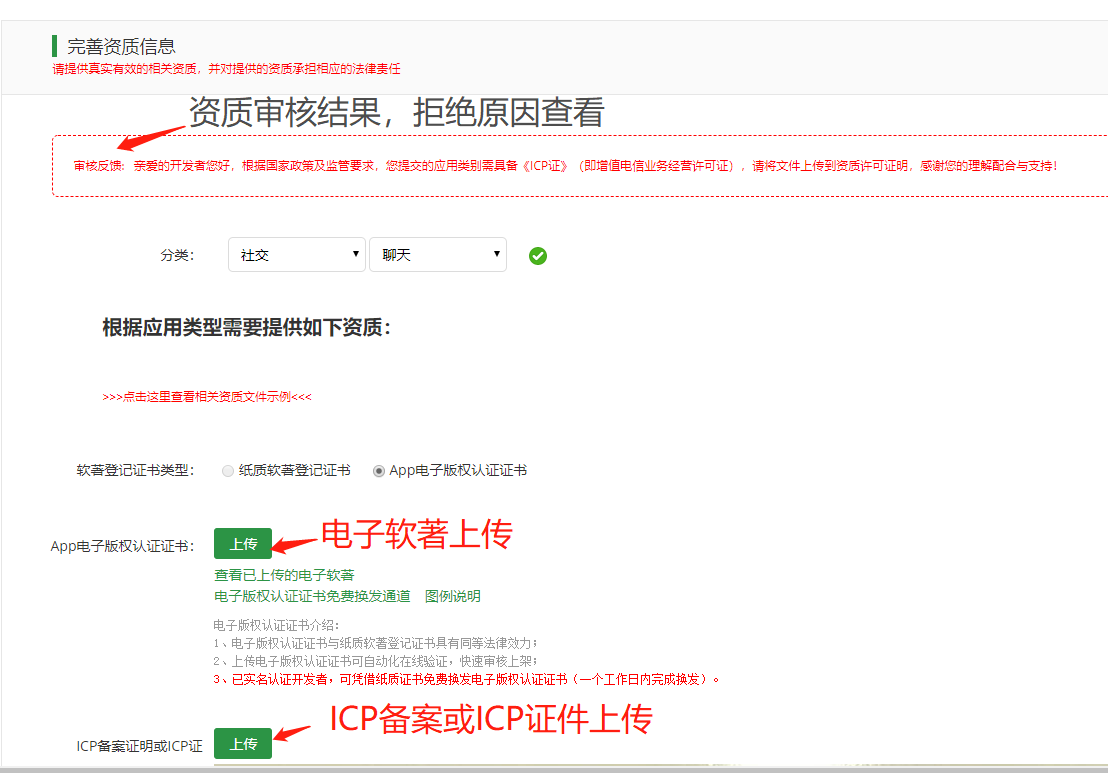The image size is (1108, 773).
Task: Open the 社交 category dropdown
Action: (x=297, y=254)
